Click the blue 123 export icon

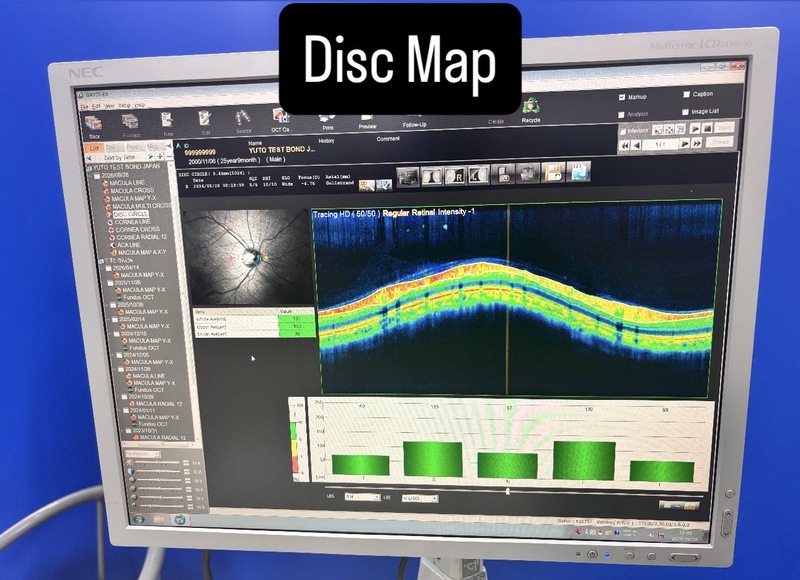579,171
